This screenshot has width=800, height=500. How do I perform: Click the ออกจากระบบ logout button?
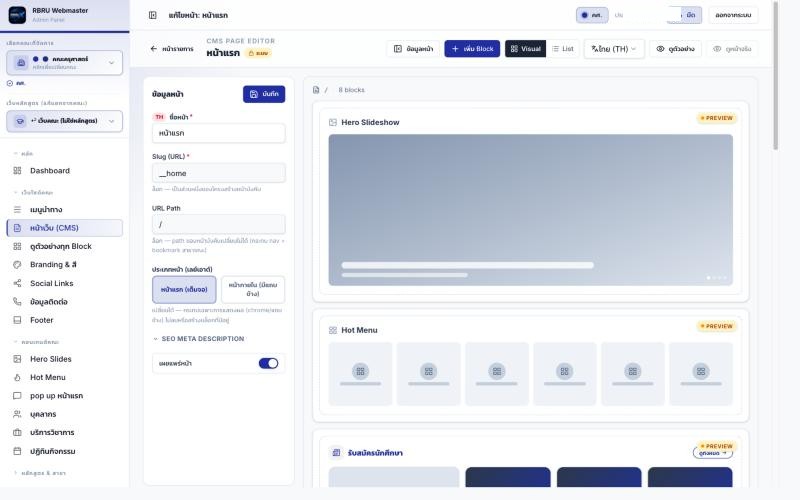pos(733,15)
